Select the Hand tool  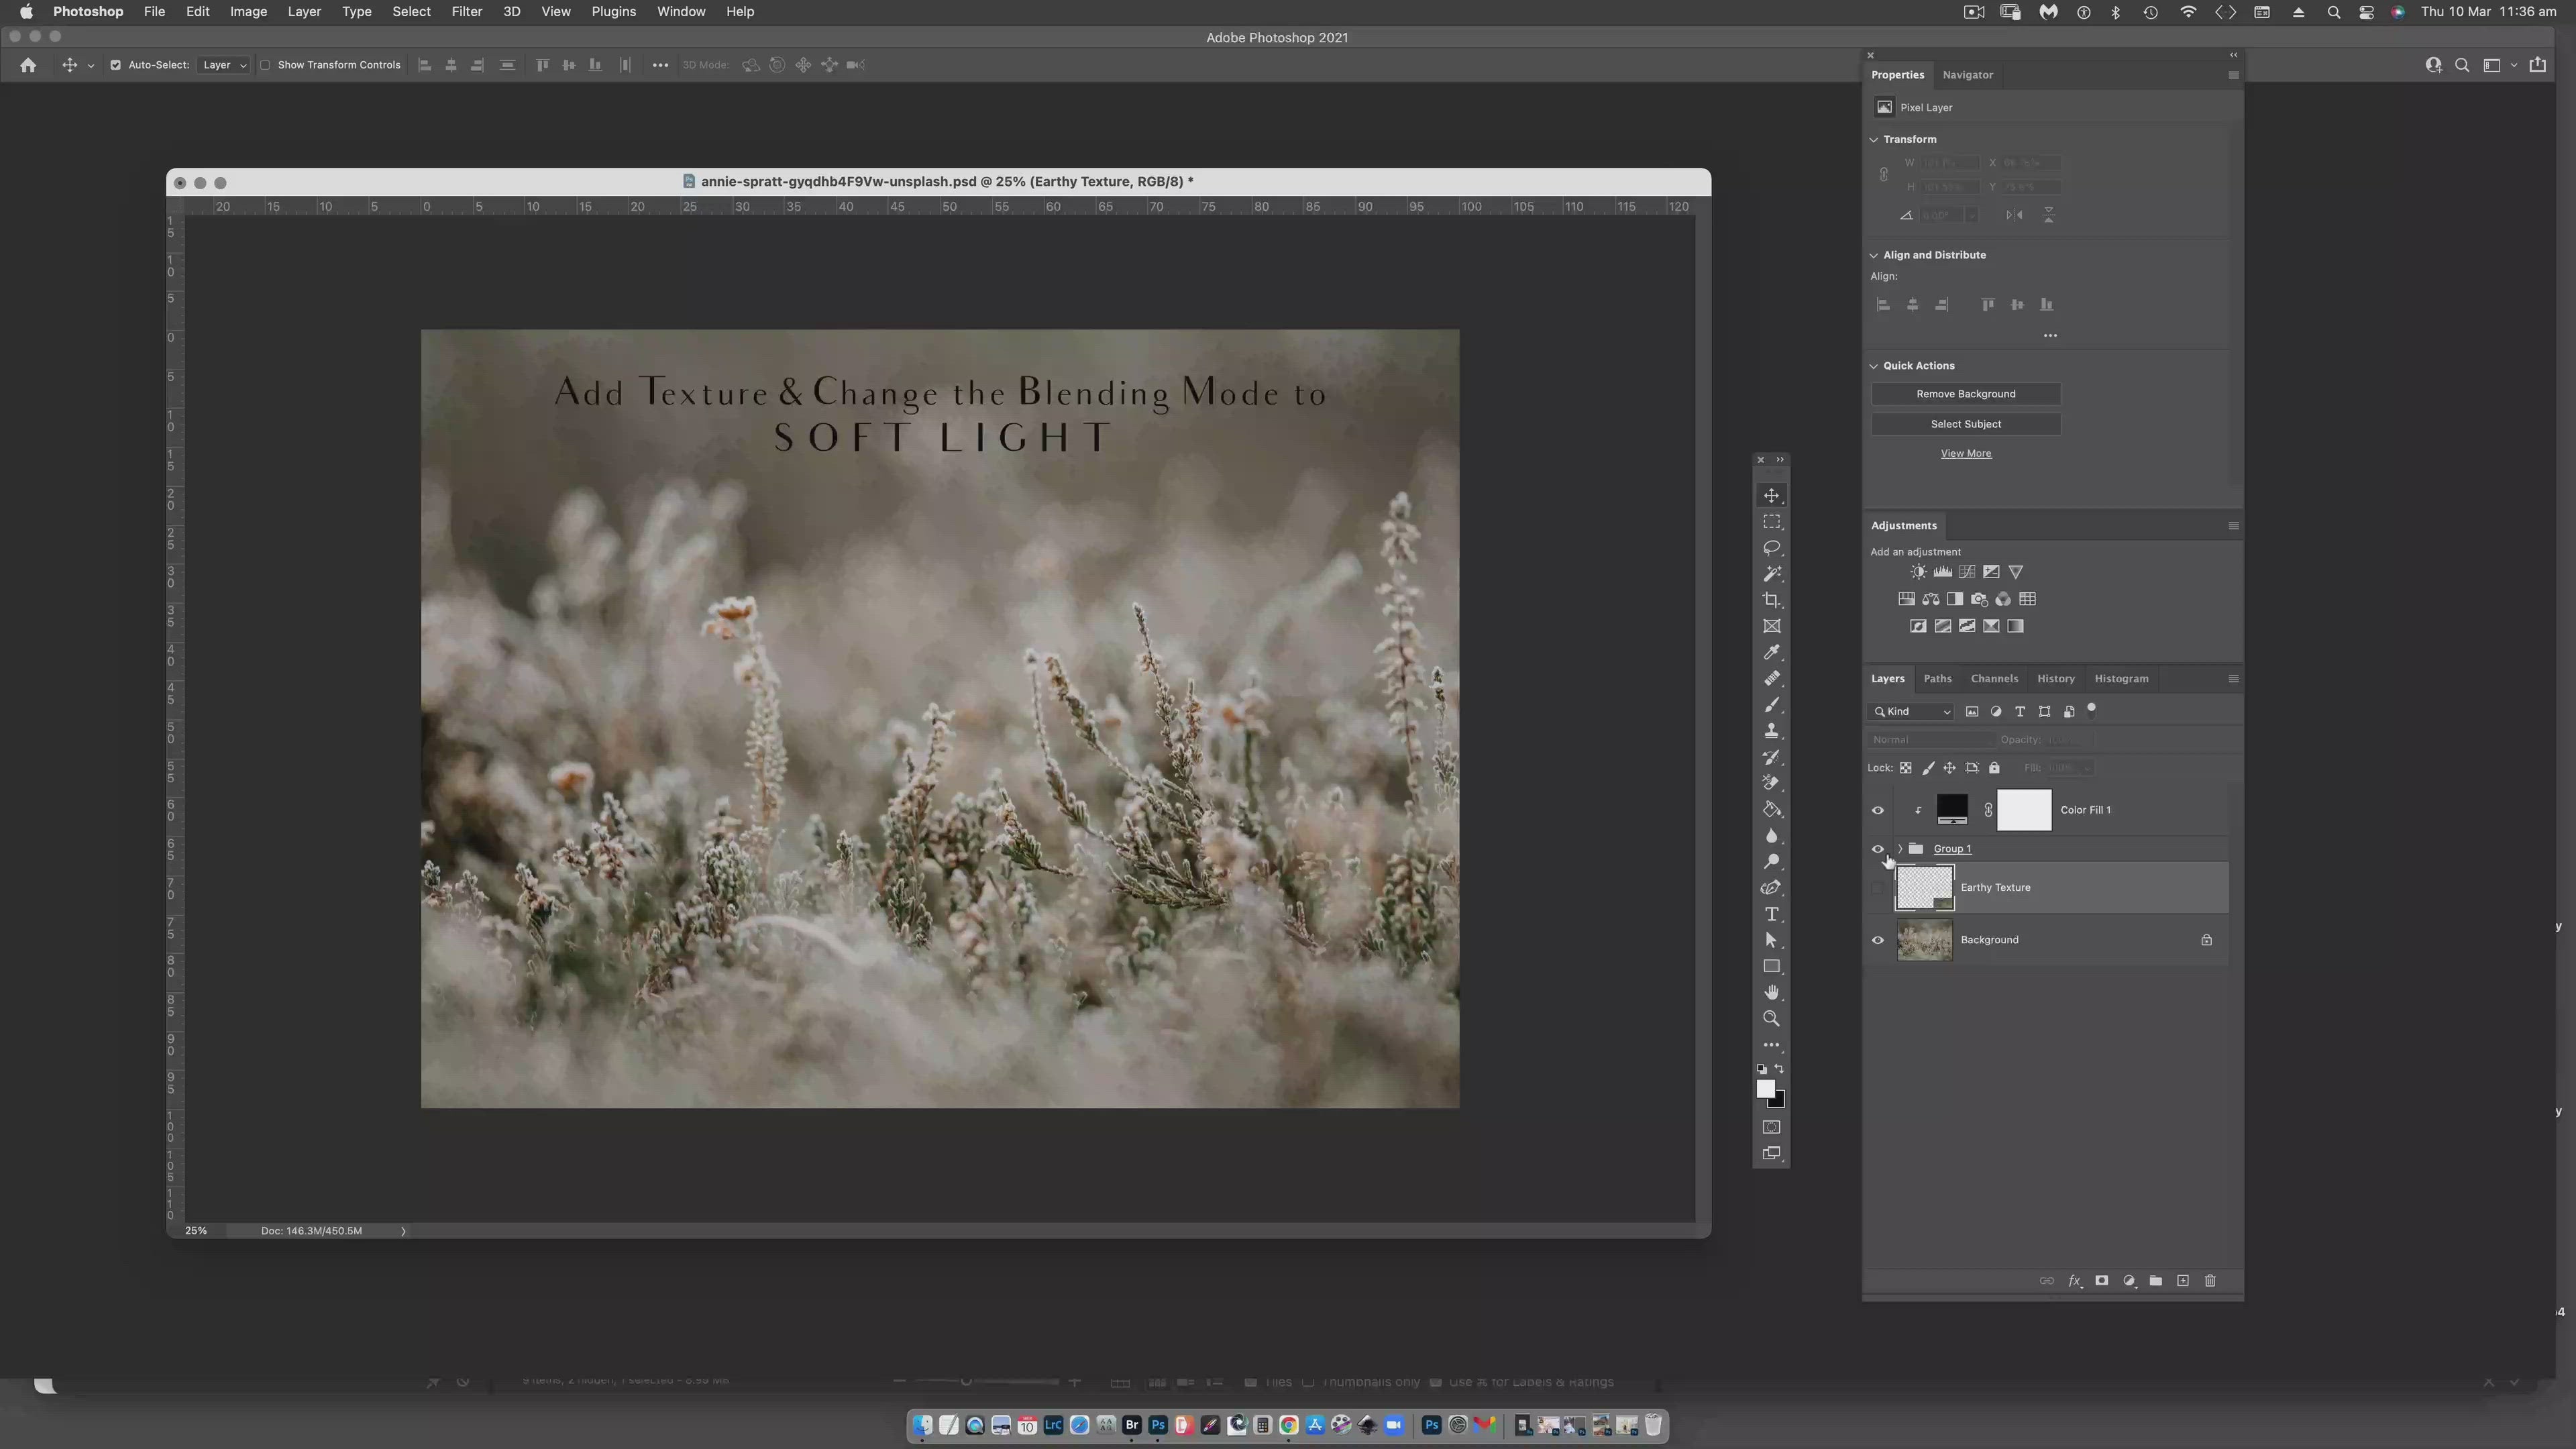click(1771, 992)
